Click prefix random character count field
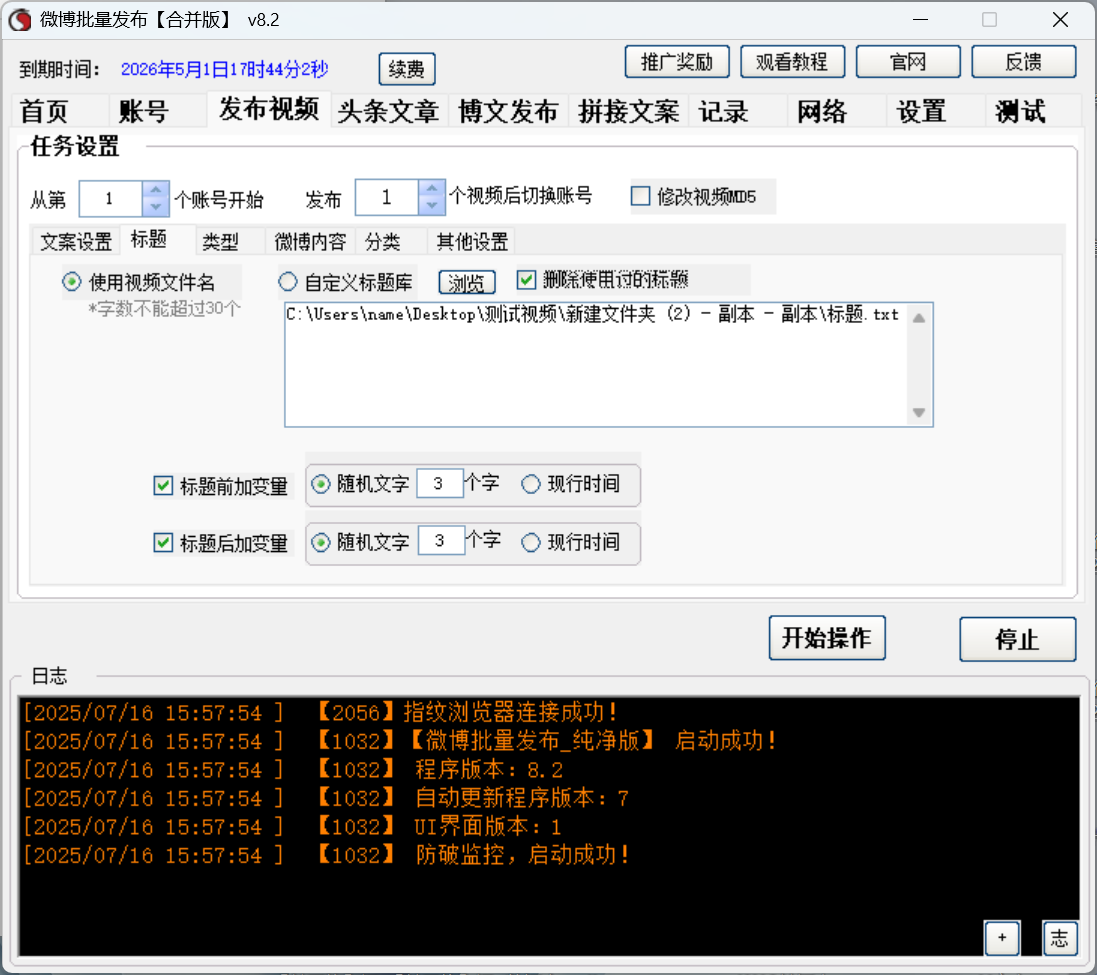The image size is (1097, 975). click(x=440, y=483)
